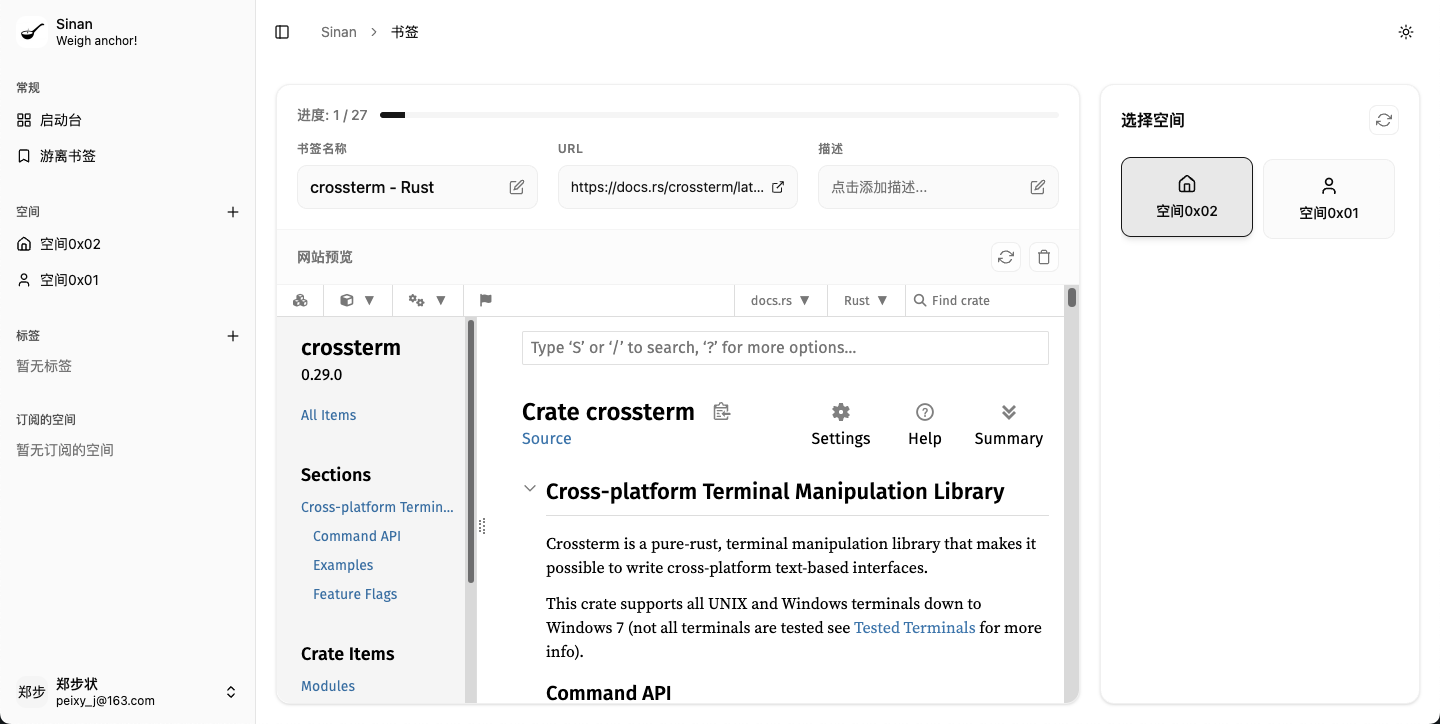Click the docs.rs logo icon in the preview
The image size is (1440, 724).
pos(300,300)
